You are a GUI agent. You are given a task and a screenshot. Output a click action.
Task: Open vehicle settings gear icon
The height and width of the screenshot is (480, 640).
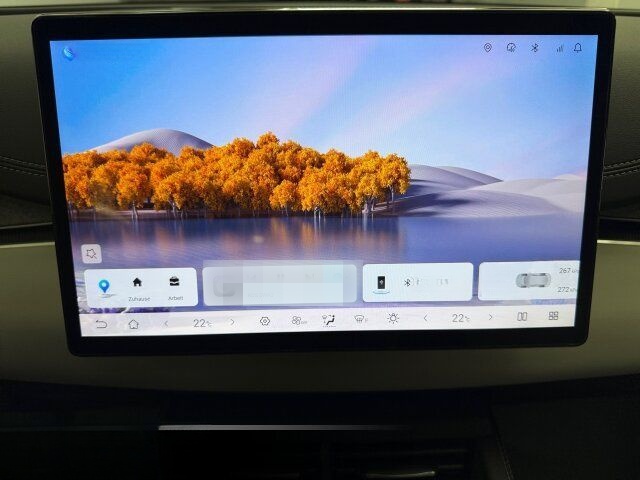(x=265, y=321)
